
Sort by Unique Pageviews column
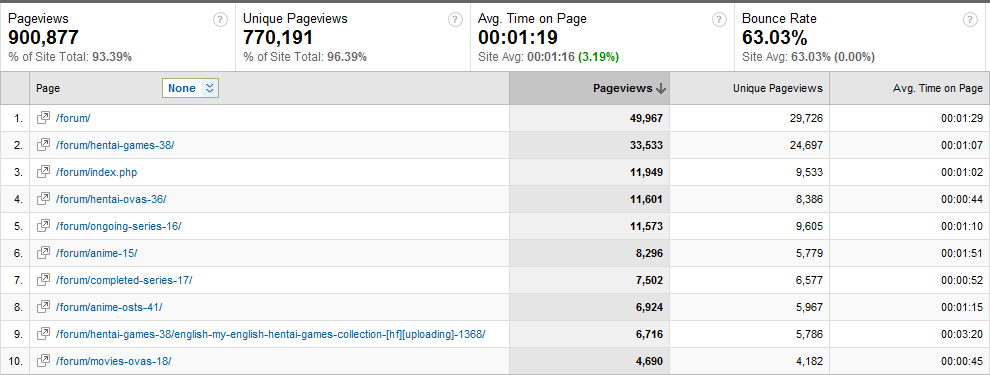click(777, 88)
